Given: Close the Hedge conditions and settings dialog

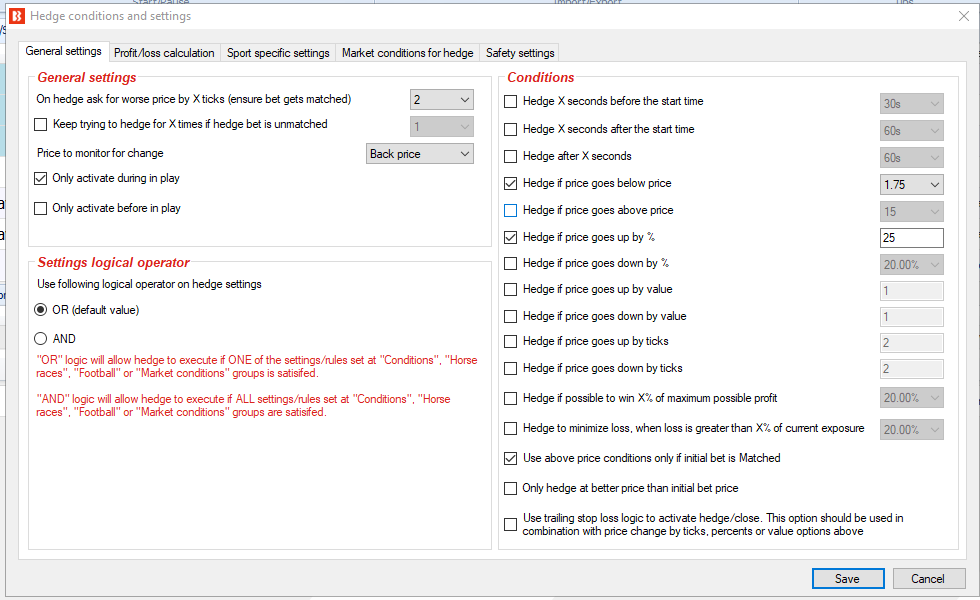Looking at the screenshot, I should click(964, 16).
